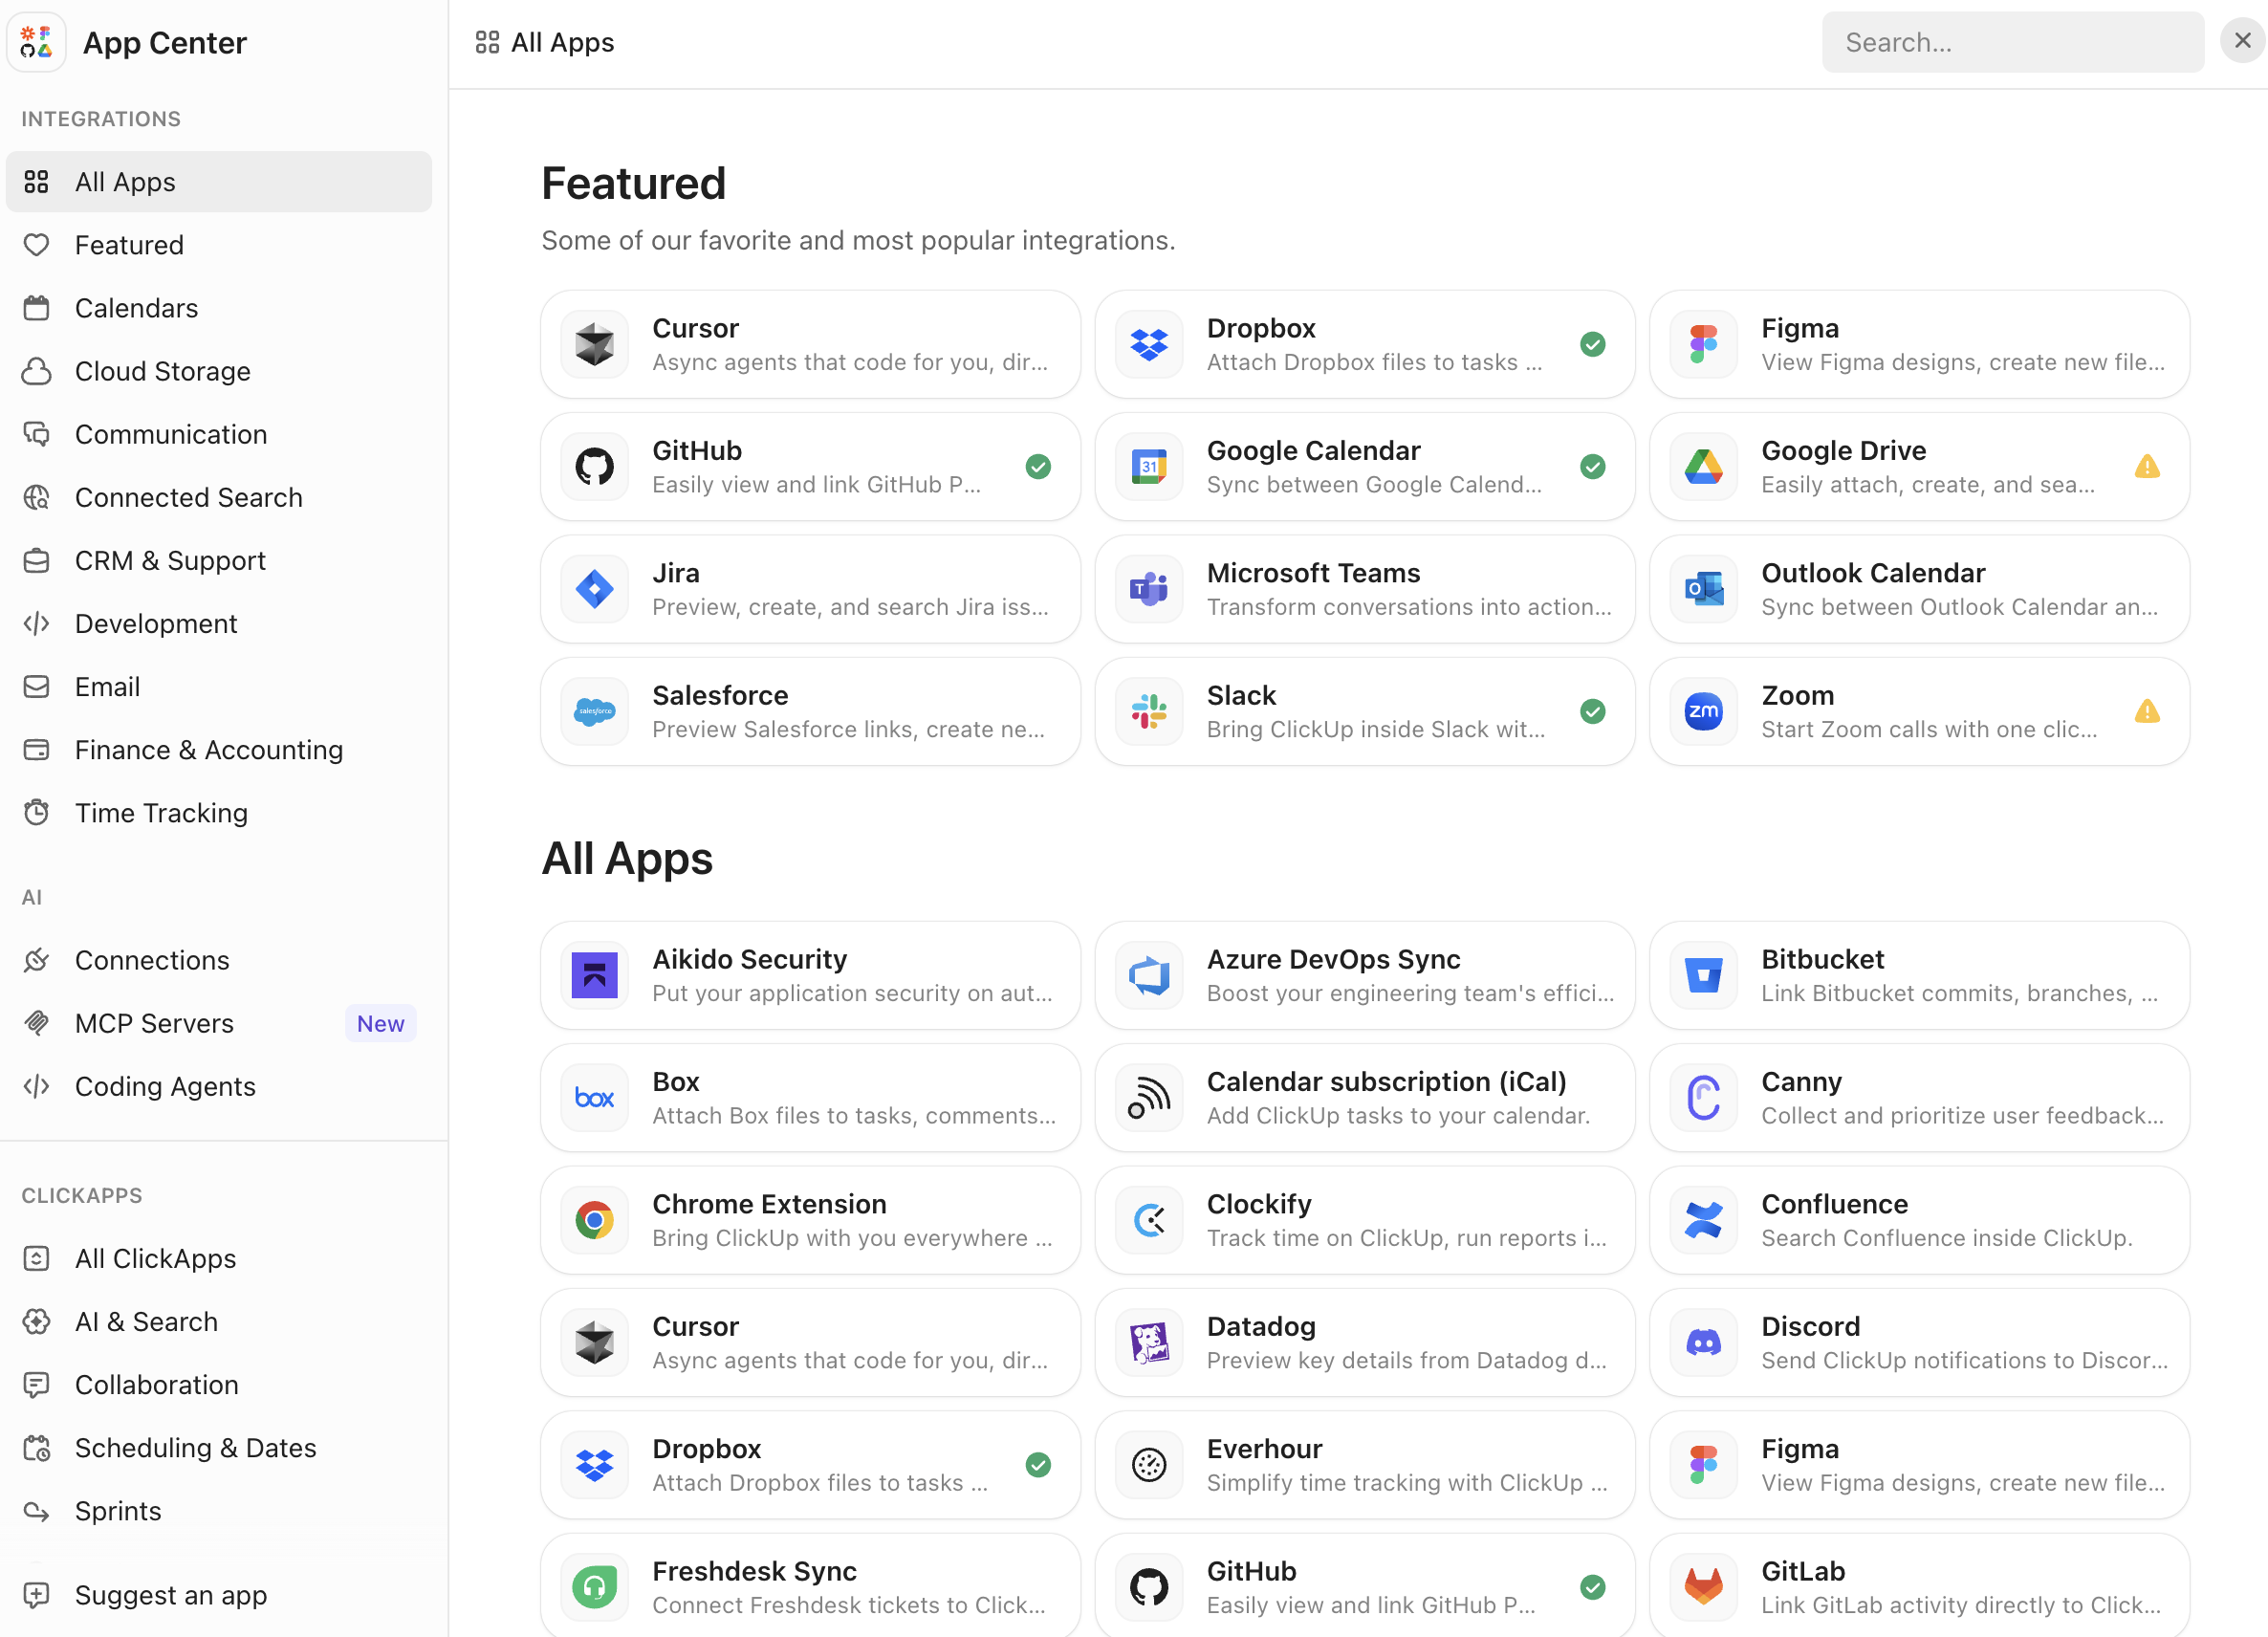This screenshot has width=2268, height=1637.
Task: Open Finance & Accounting
Action: click(219, 749)
